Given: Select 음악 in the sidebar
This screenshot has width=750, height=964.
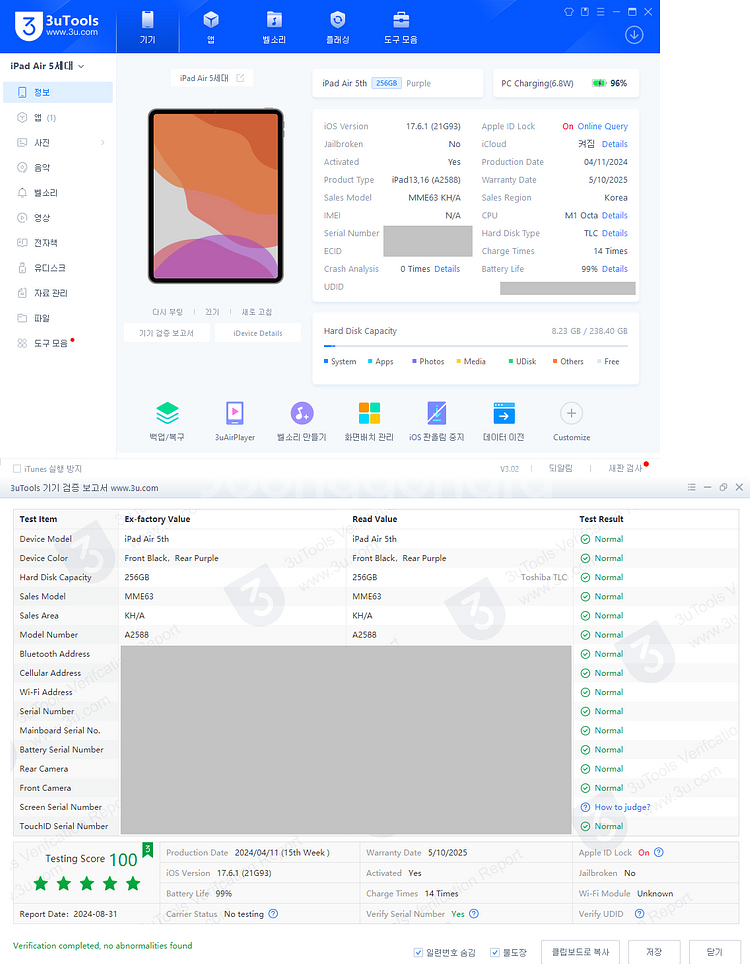Looking at the screenshot, I should (41, 168).
